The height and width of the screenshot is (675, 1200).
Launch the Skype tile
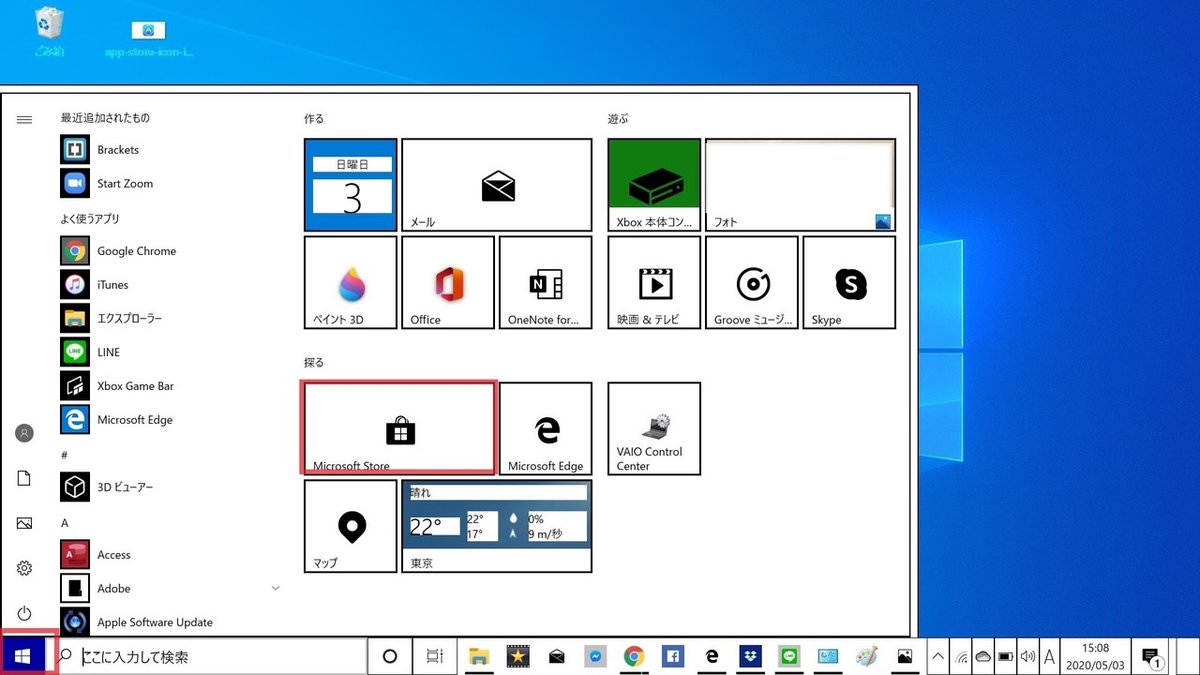click(849, 283)
